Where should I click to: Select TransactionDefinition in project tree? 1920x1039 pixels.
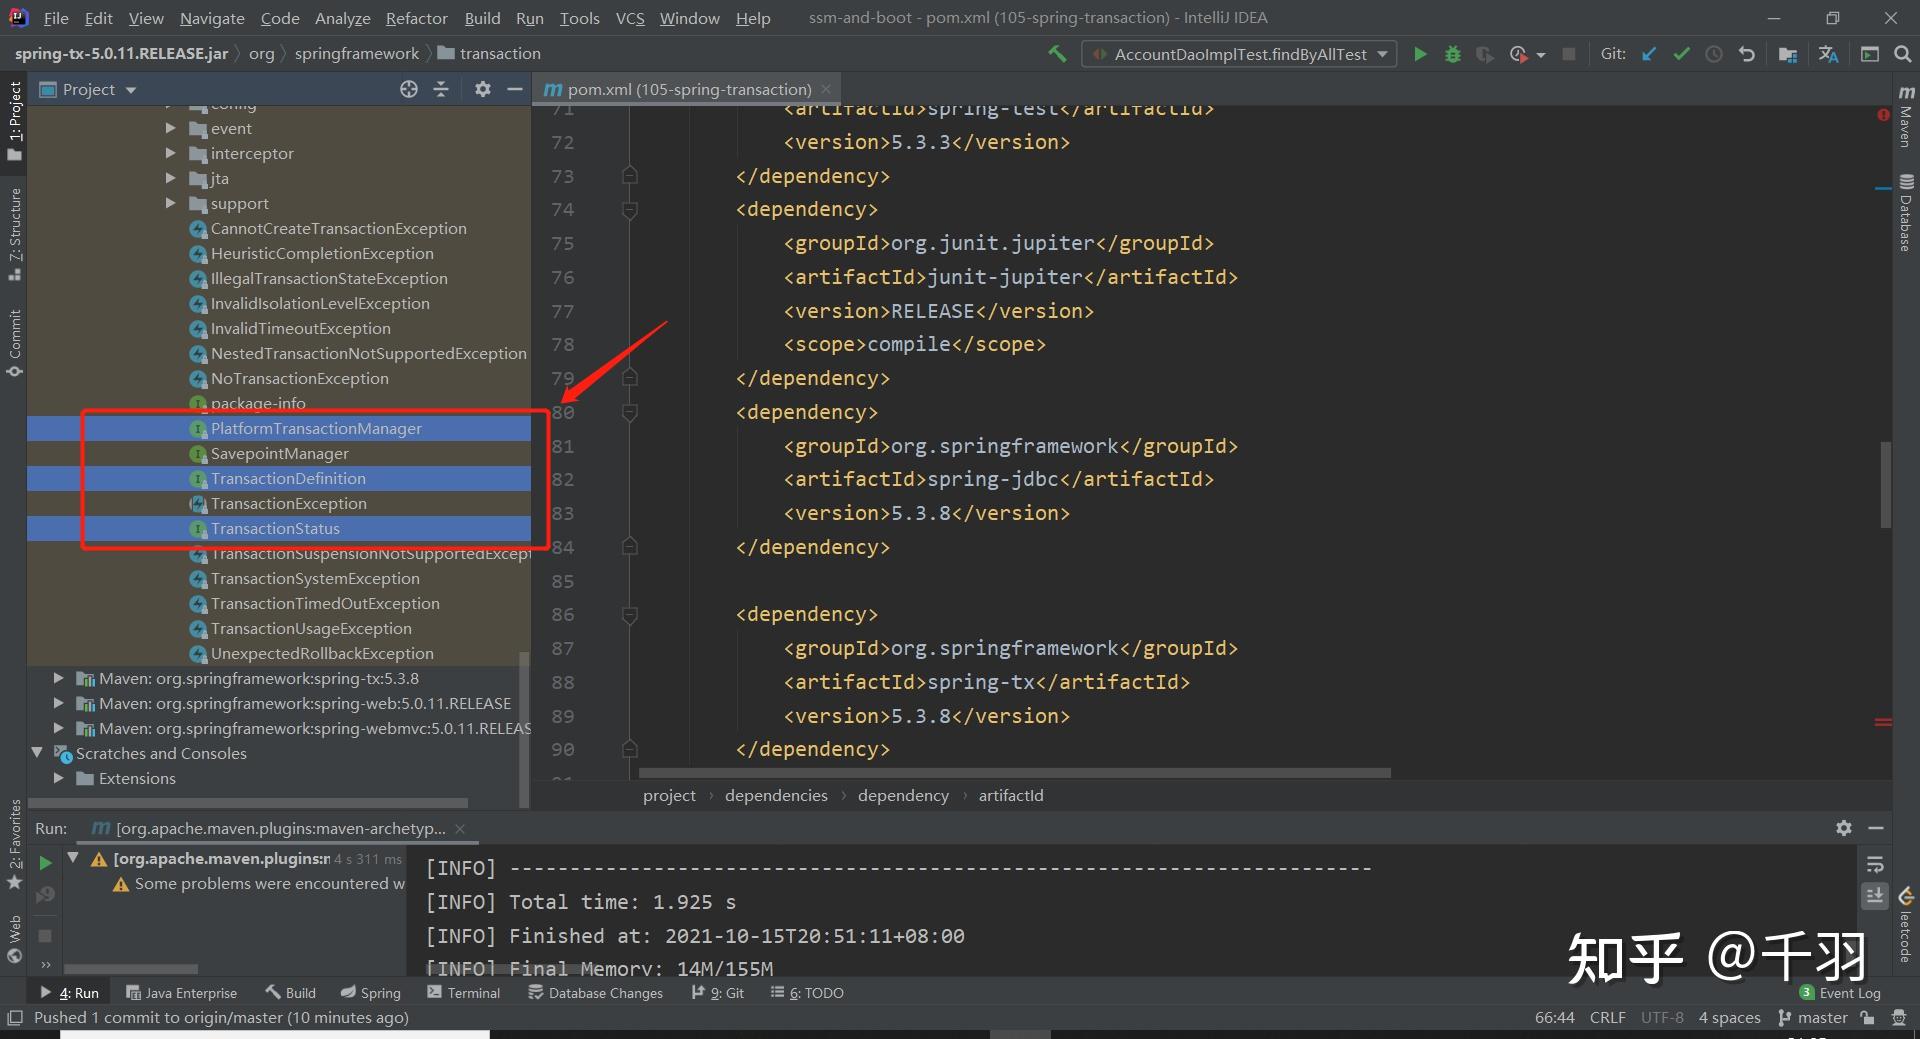(288, 478)
